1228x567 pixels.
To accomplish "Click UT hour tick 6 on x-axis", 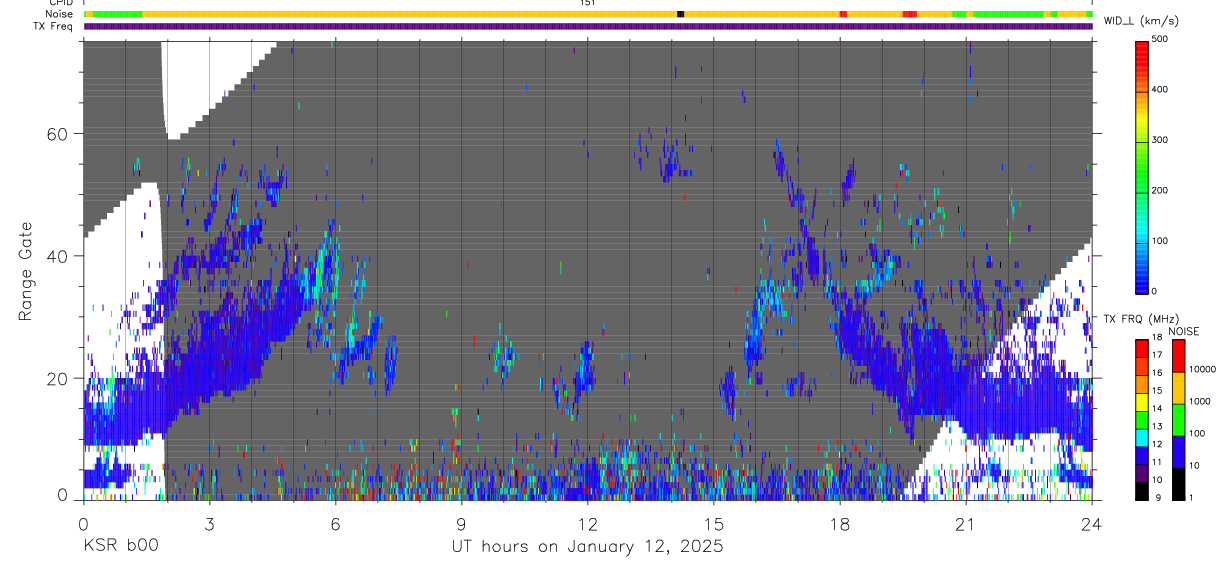I will pyautogui.click(x=335, y=523).
